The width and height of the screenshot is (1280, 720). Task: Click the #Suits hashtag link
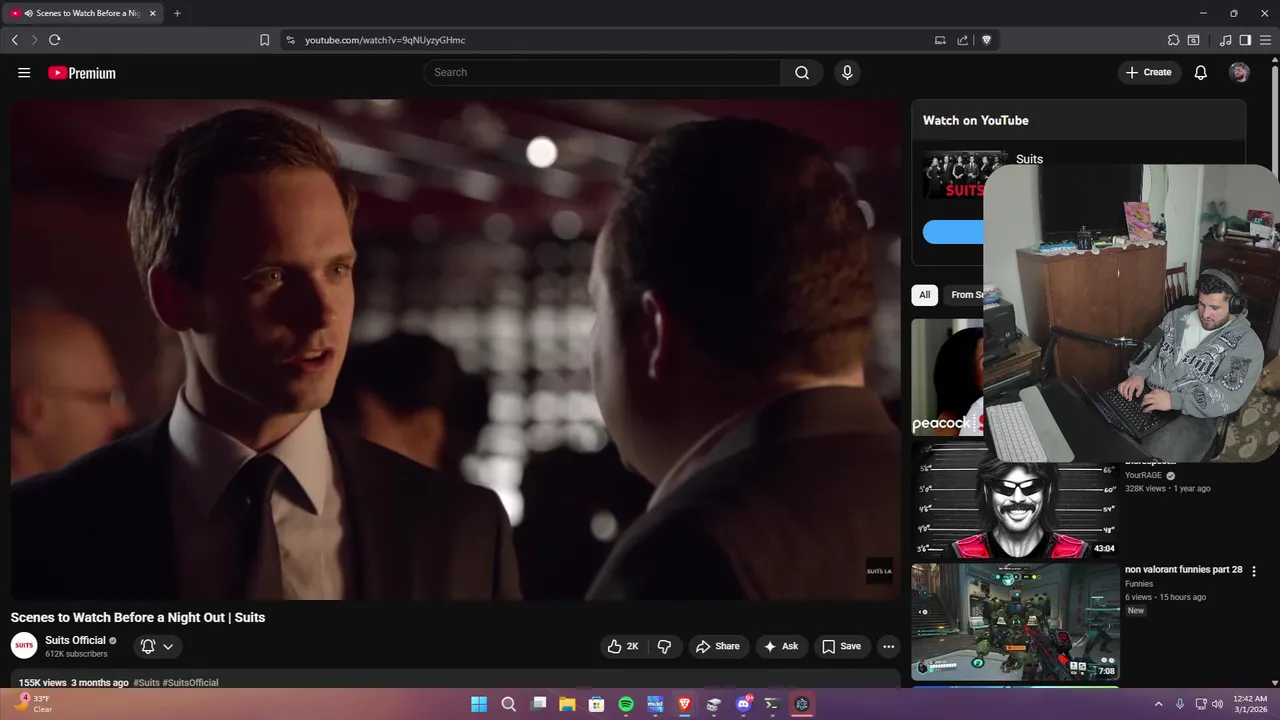146,682
